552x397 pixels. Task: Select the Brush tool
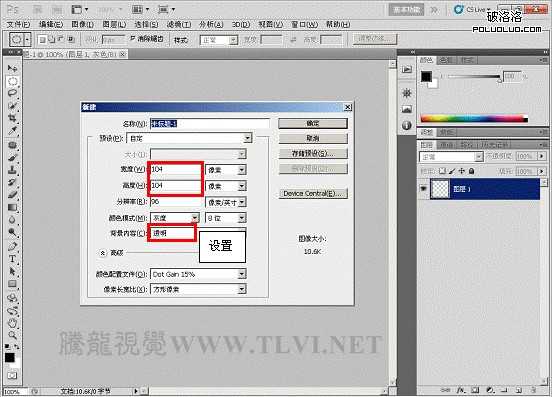[12, 157]
